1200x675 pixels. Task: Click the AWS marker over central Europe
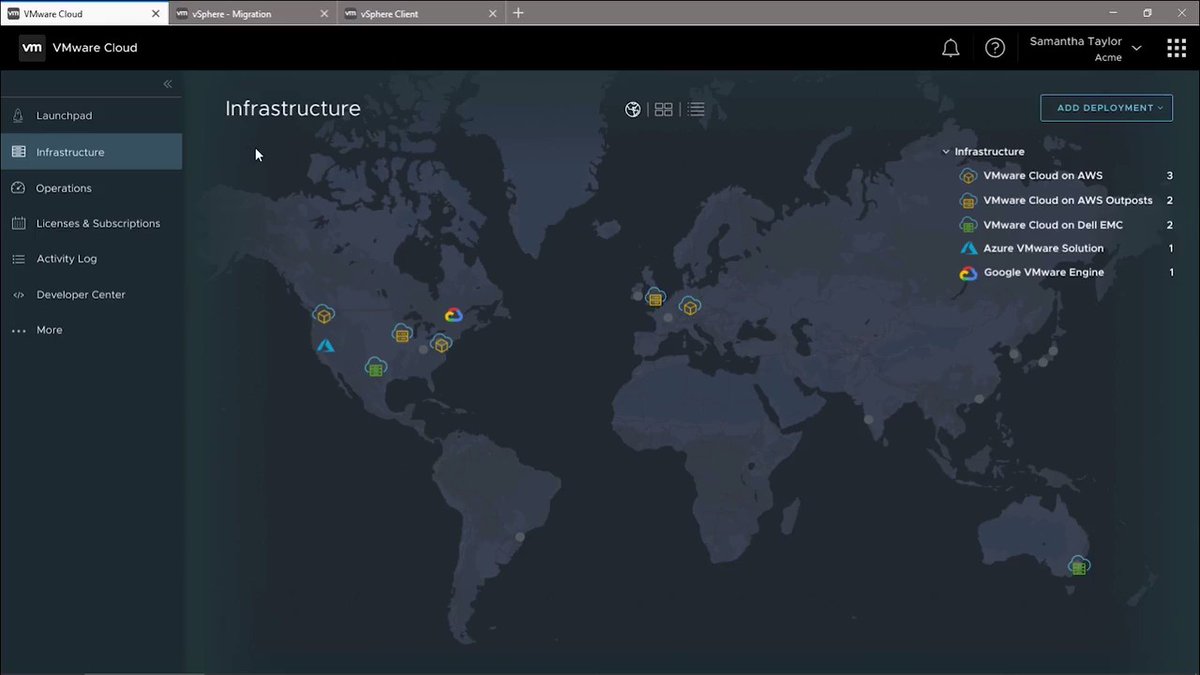[690, 306]
